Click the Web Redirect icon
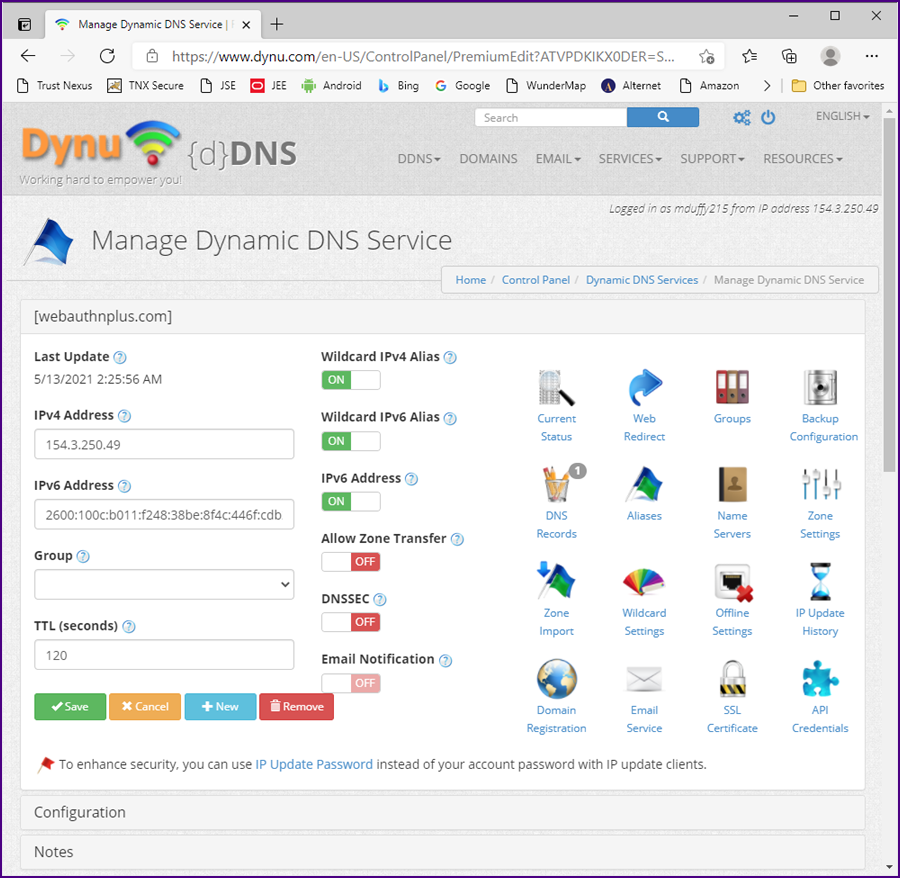Image resolution: width=900 pixels, height=878 pixels. point(644,389)
